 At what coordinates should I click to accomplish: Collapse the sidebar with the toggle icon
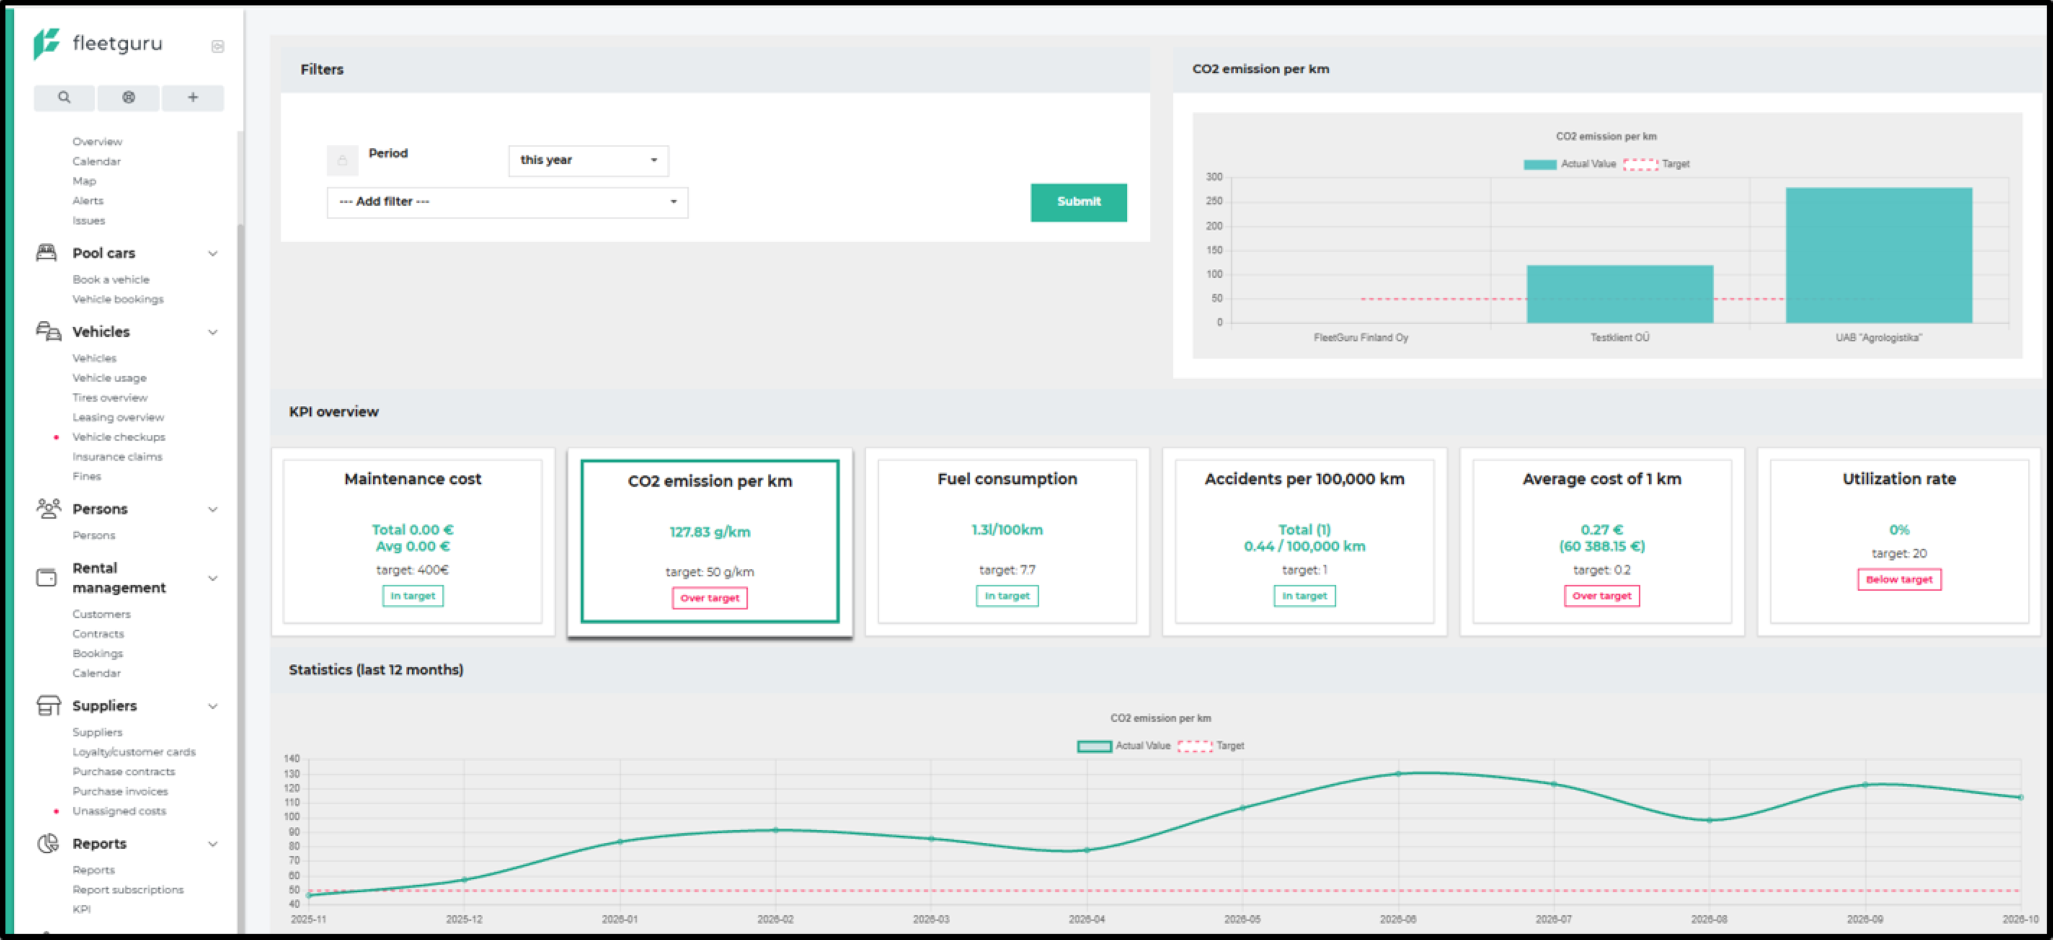click(x=218, y=47)
